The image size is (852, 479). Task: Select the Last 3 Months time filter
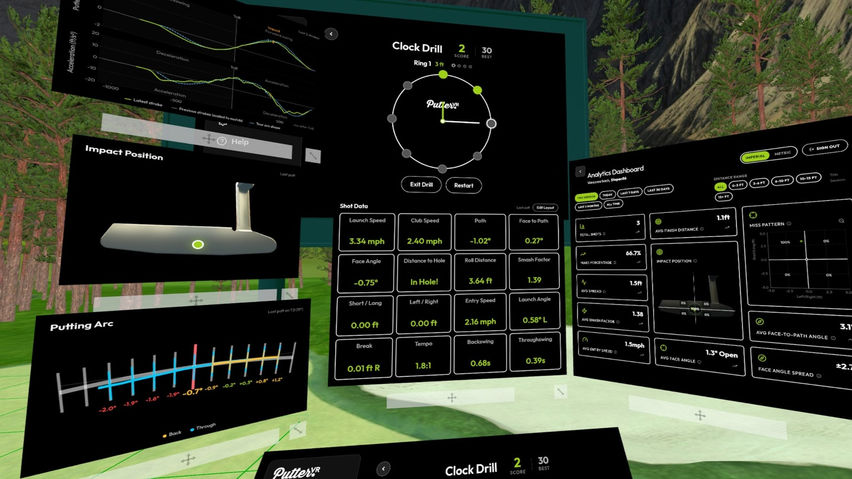[x=588, y=206]
